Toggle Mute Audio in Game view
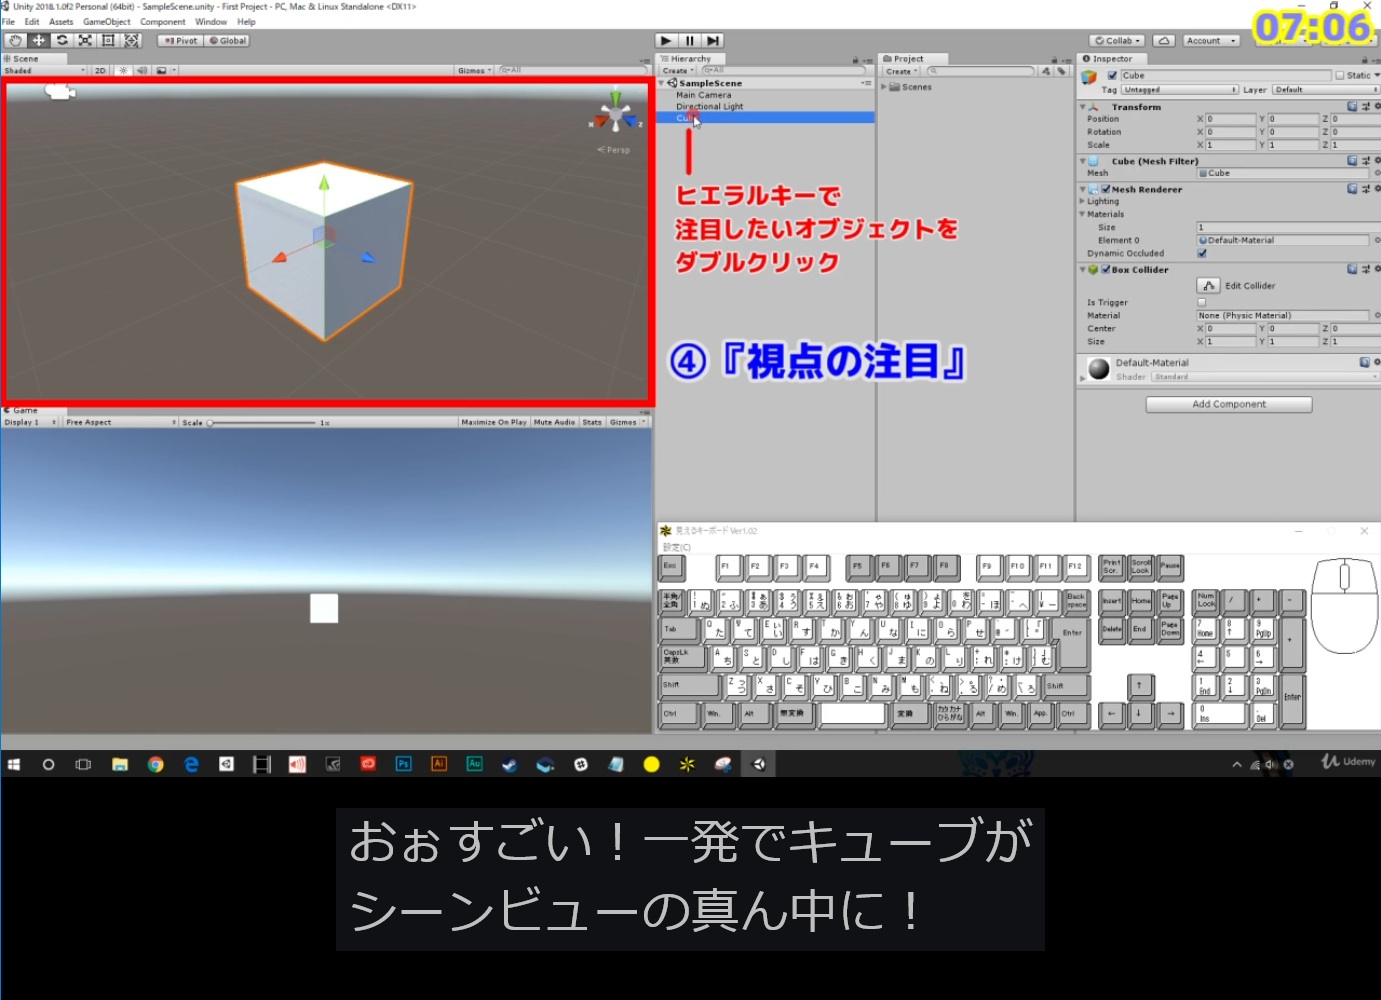The image size is (1381, 1000). click(x=554, y=422)
